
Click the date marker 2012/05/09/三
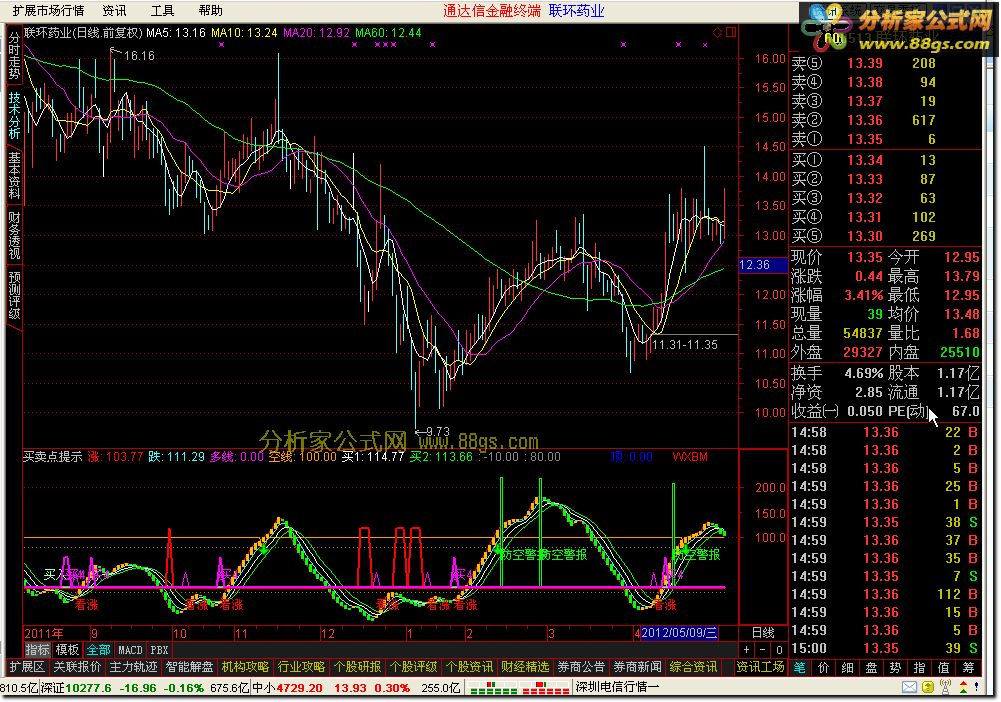[679, 632]
